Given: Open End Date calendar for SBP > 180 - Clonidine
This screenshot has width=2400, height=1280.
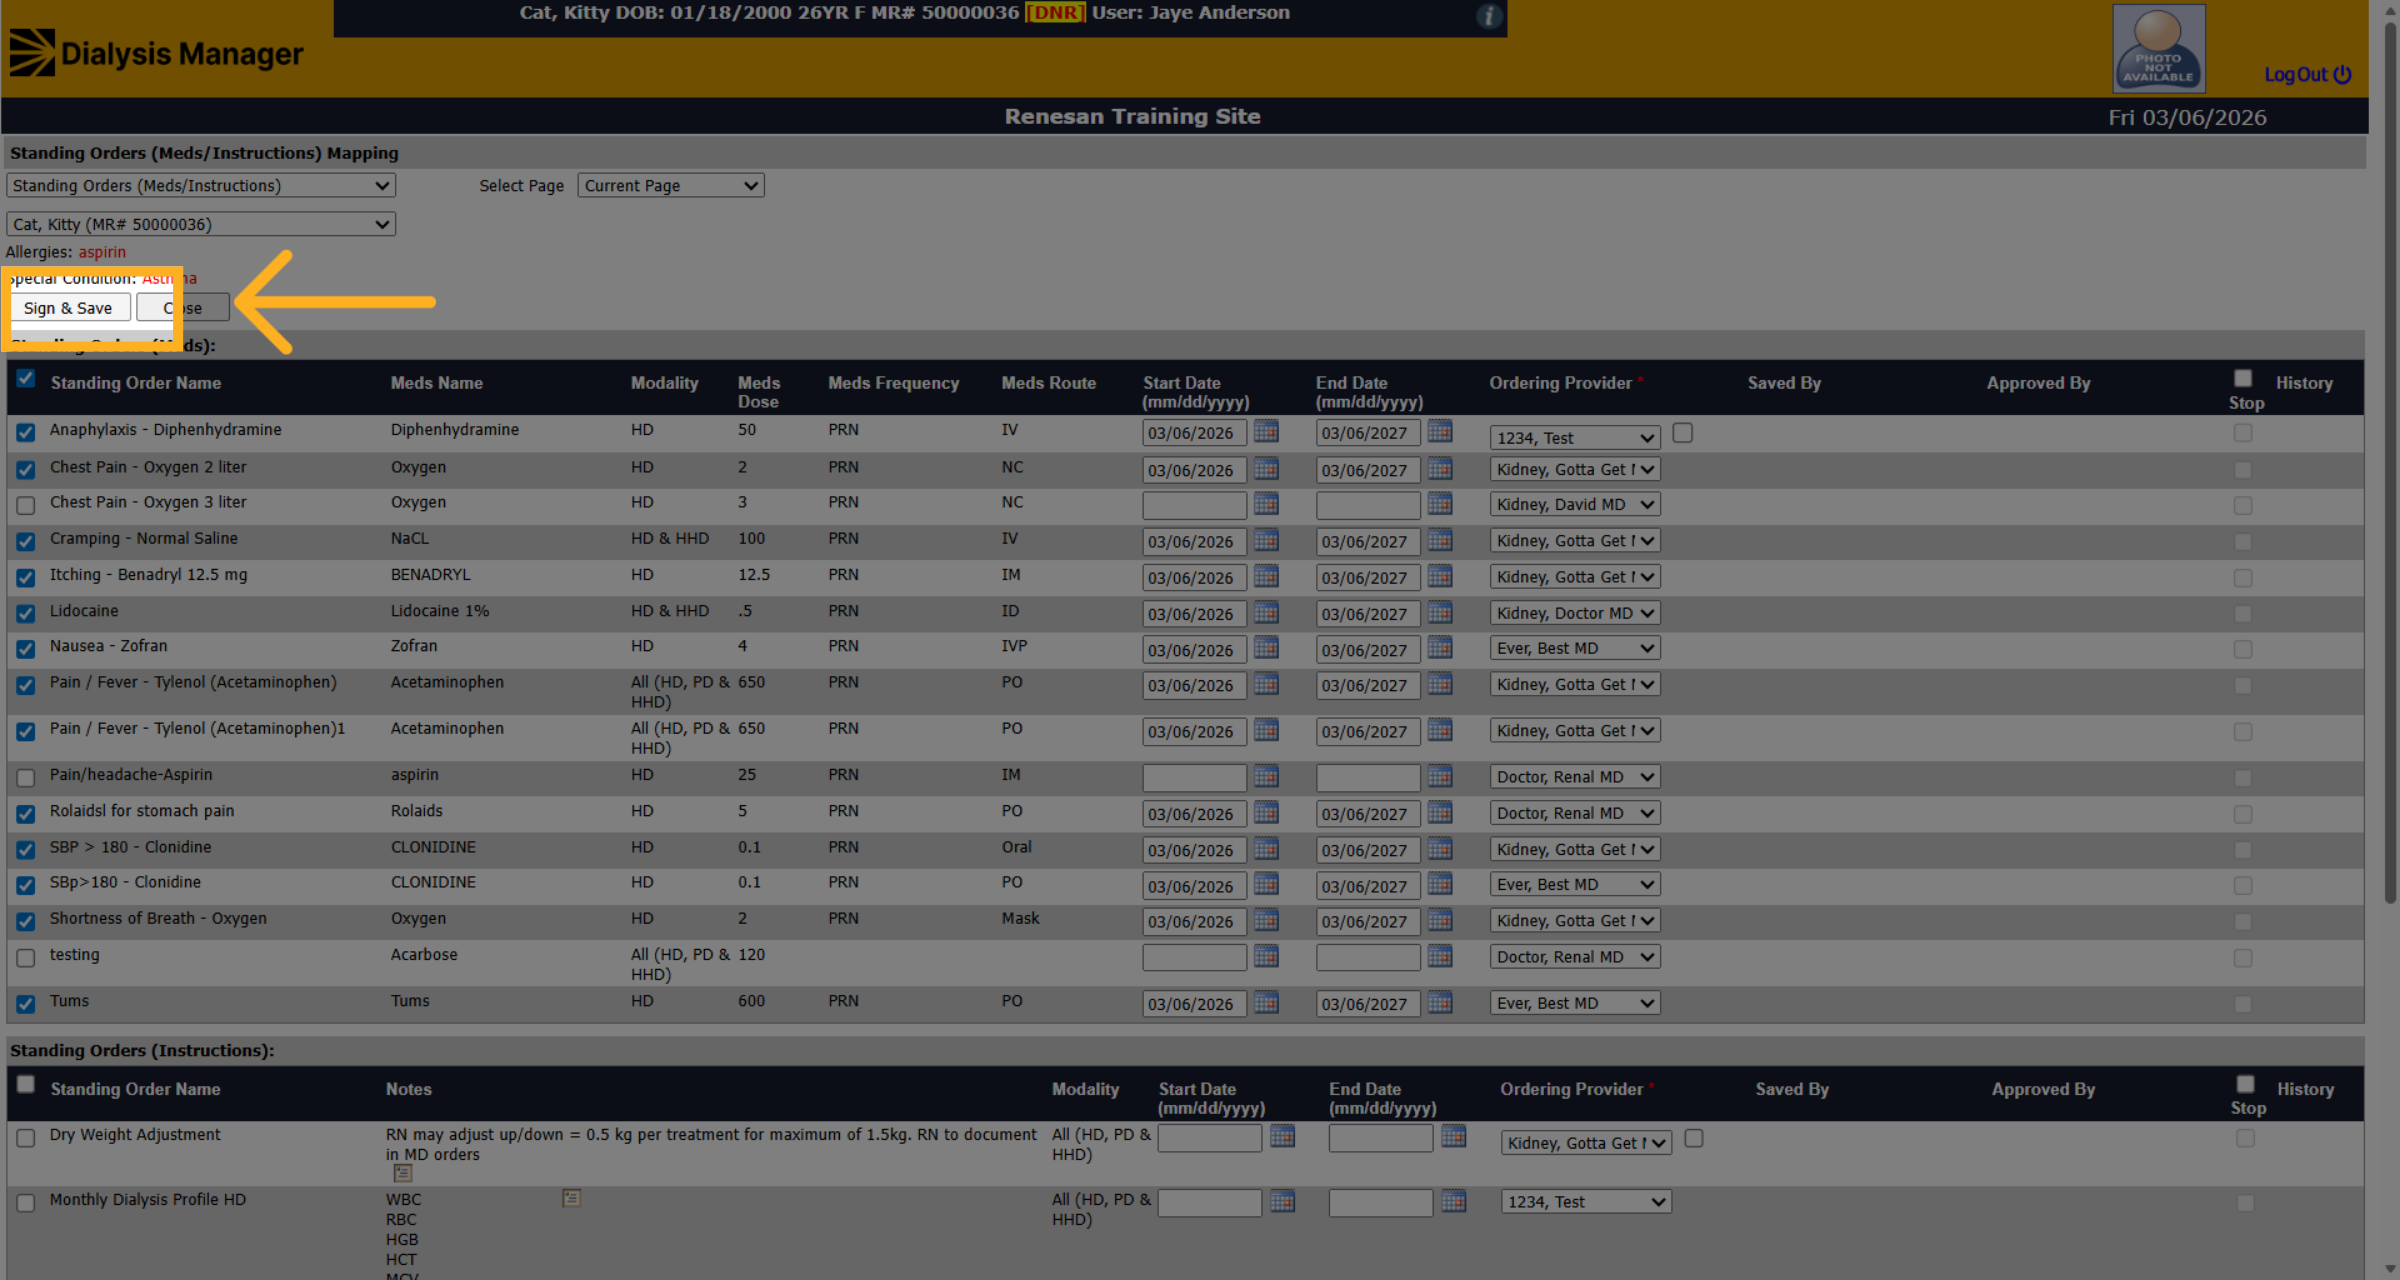Looking at the screenshot, I should coord(1440,849).
